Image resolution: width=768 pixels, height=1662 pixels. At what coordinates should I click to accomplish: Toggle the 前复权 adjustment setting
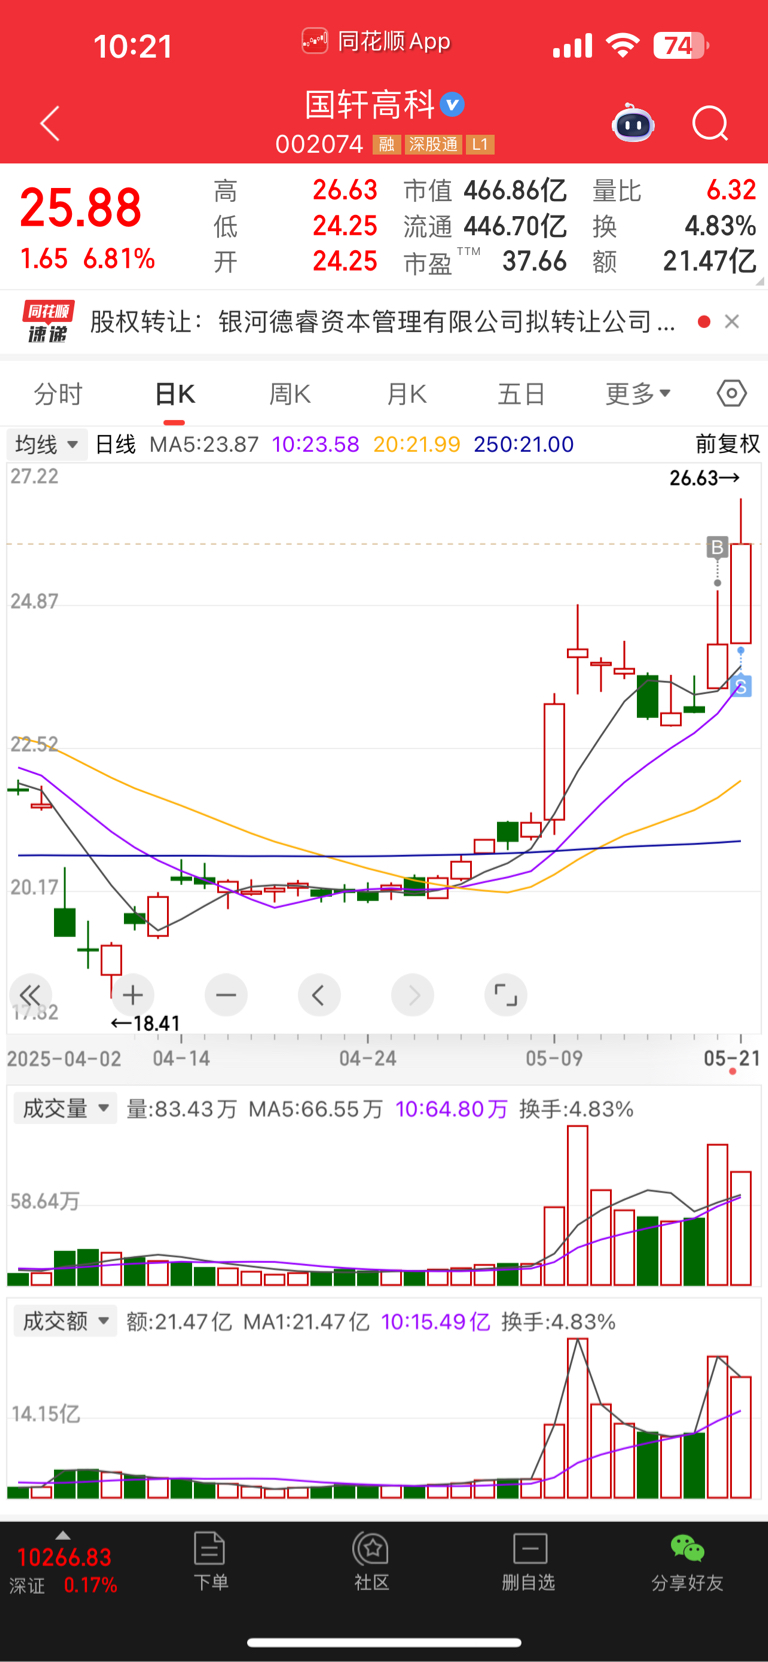[728, 444]
